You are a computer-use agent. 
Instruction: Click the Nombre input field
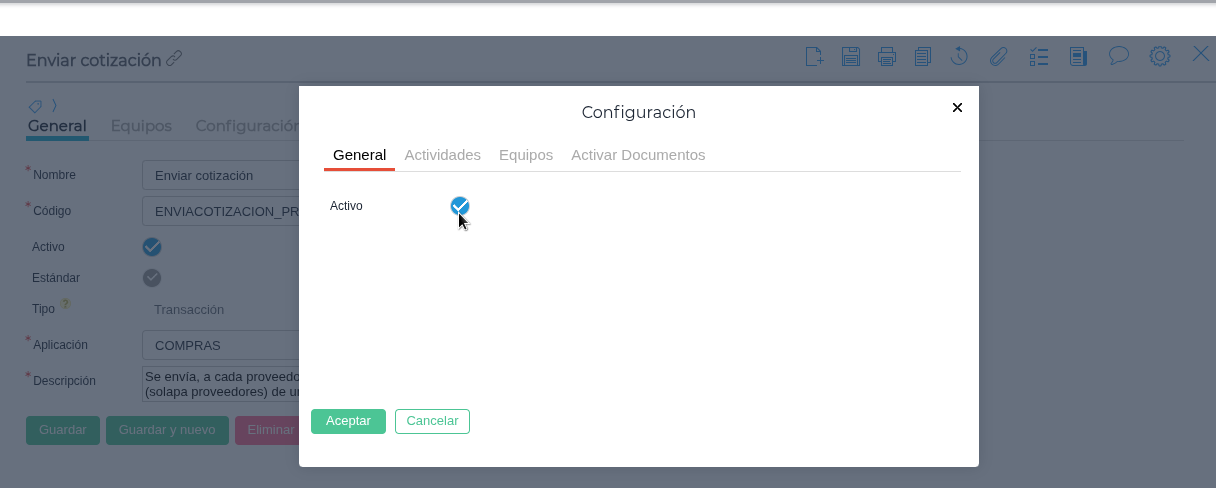click(220, 175)
